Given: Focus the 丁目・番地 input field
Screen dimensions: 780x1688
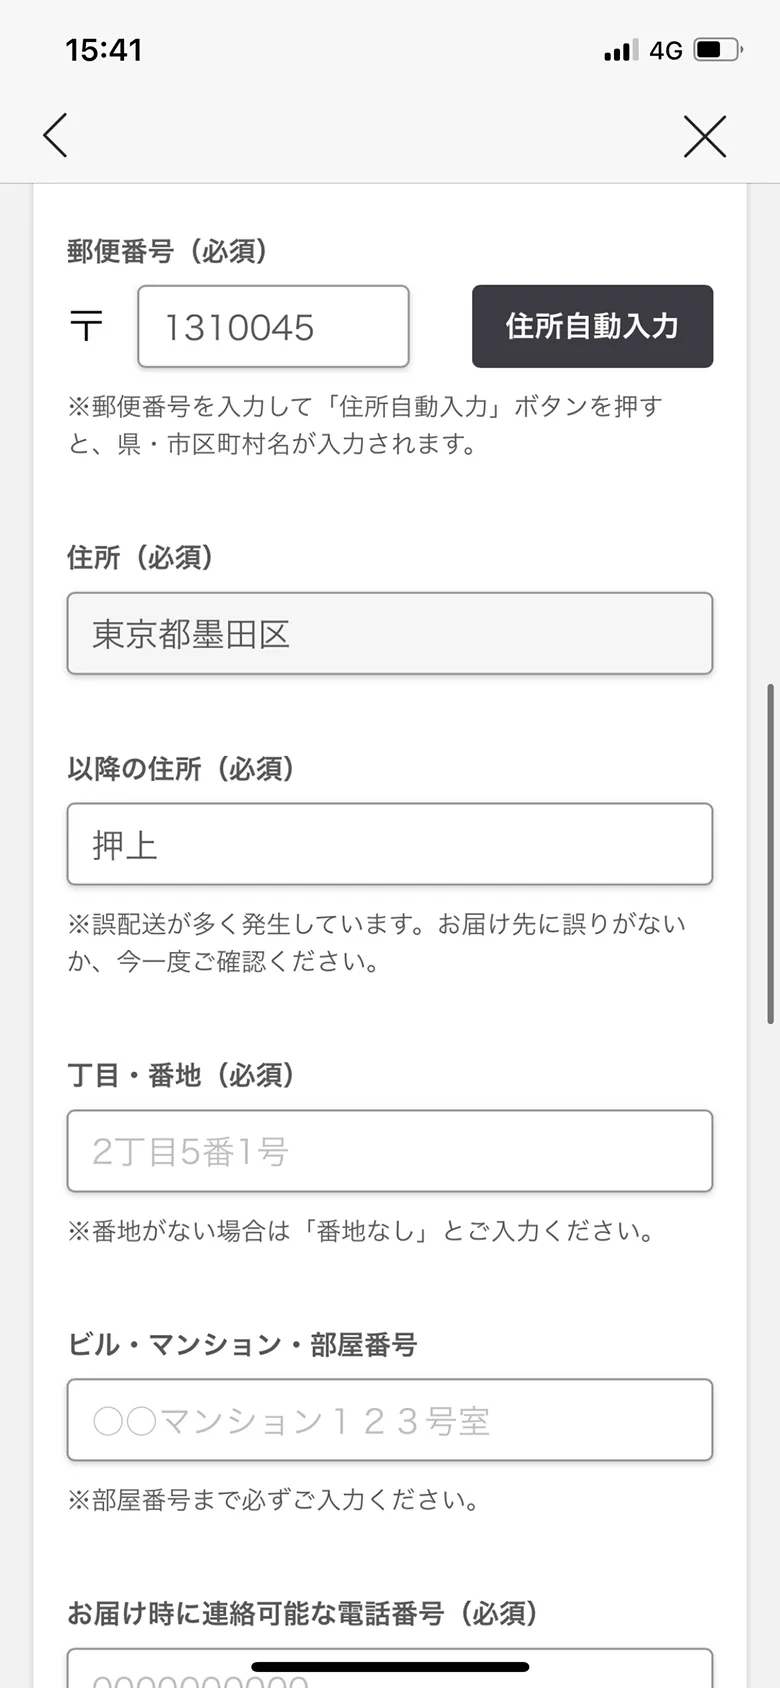Looking at the screenshot, I should (x=390, y=1151).
